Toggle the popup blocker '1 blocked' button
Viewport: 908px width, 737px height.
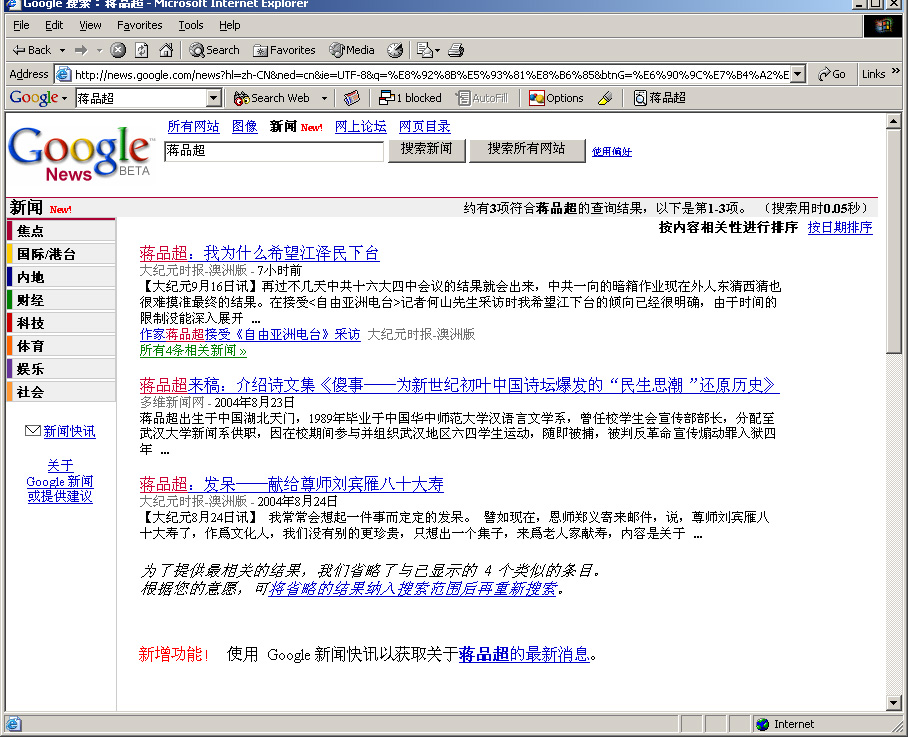coord(410,98)
